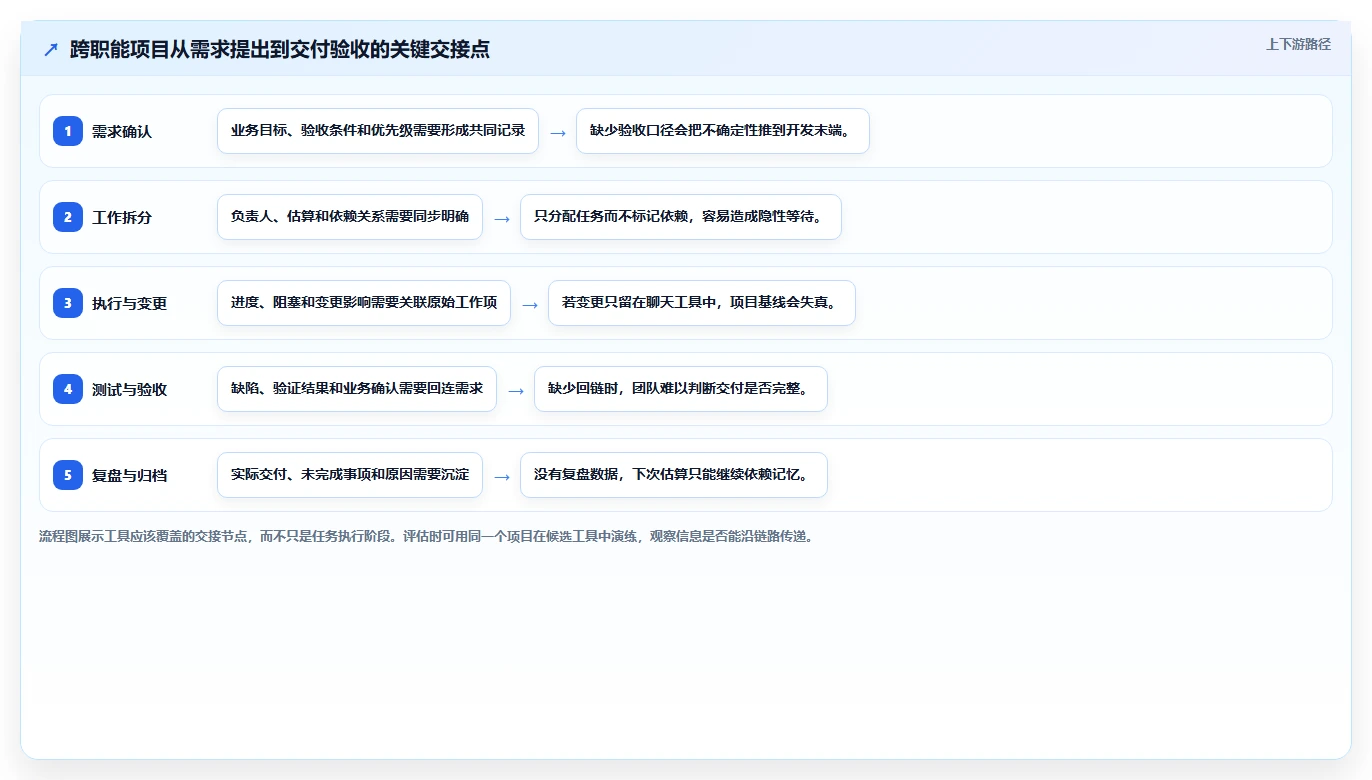Click the box 业务目标、验收条件和优先级需要形成共同记录

click(x=378, y=131)
